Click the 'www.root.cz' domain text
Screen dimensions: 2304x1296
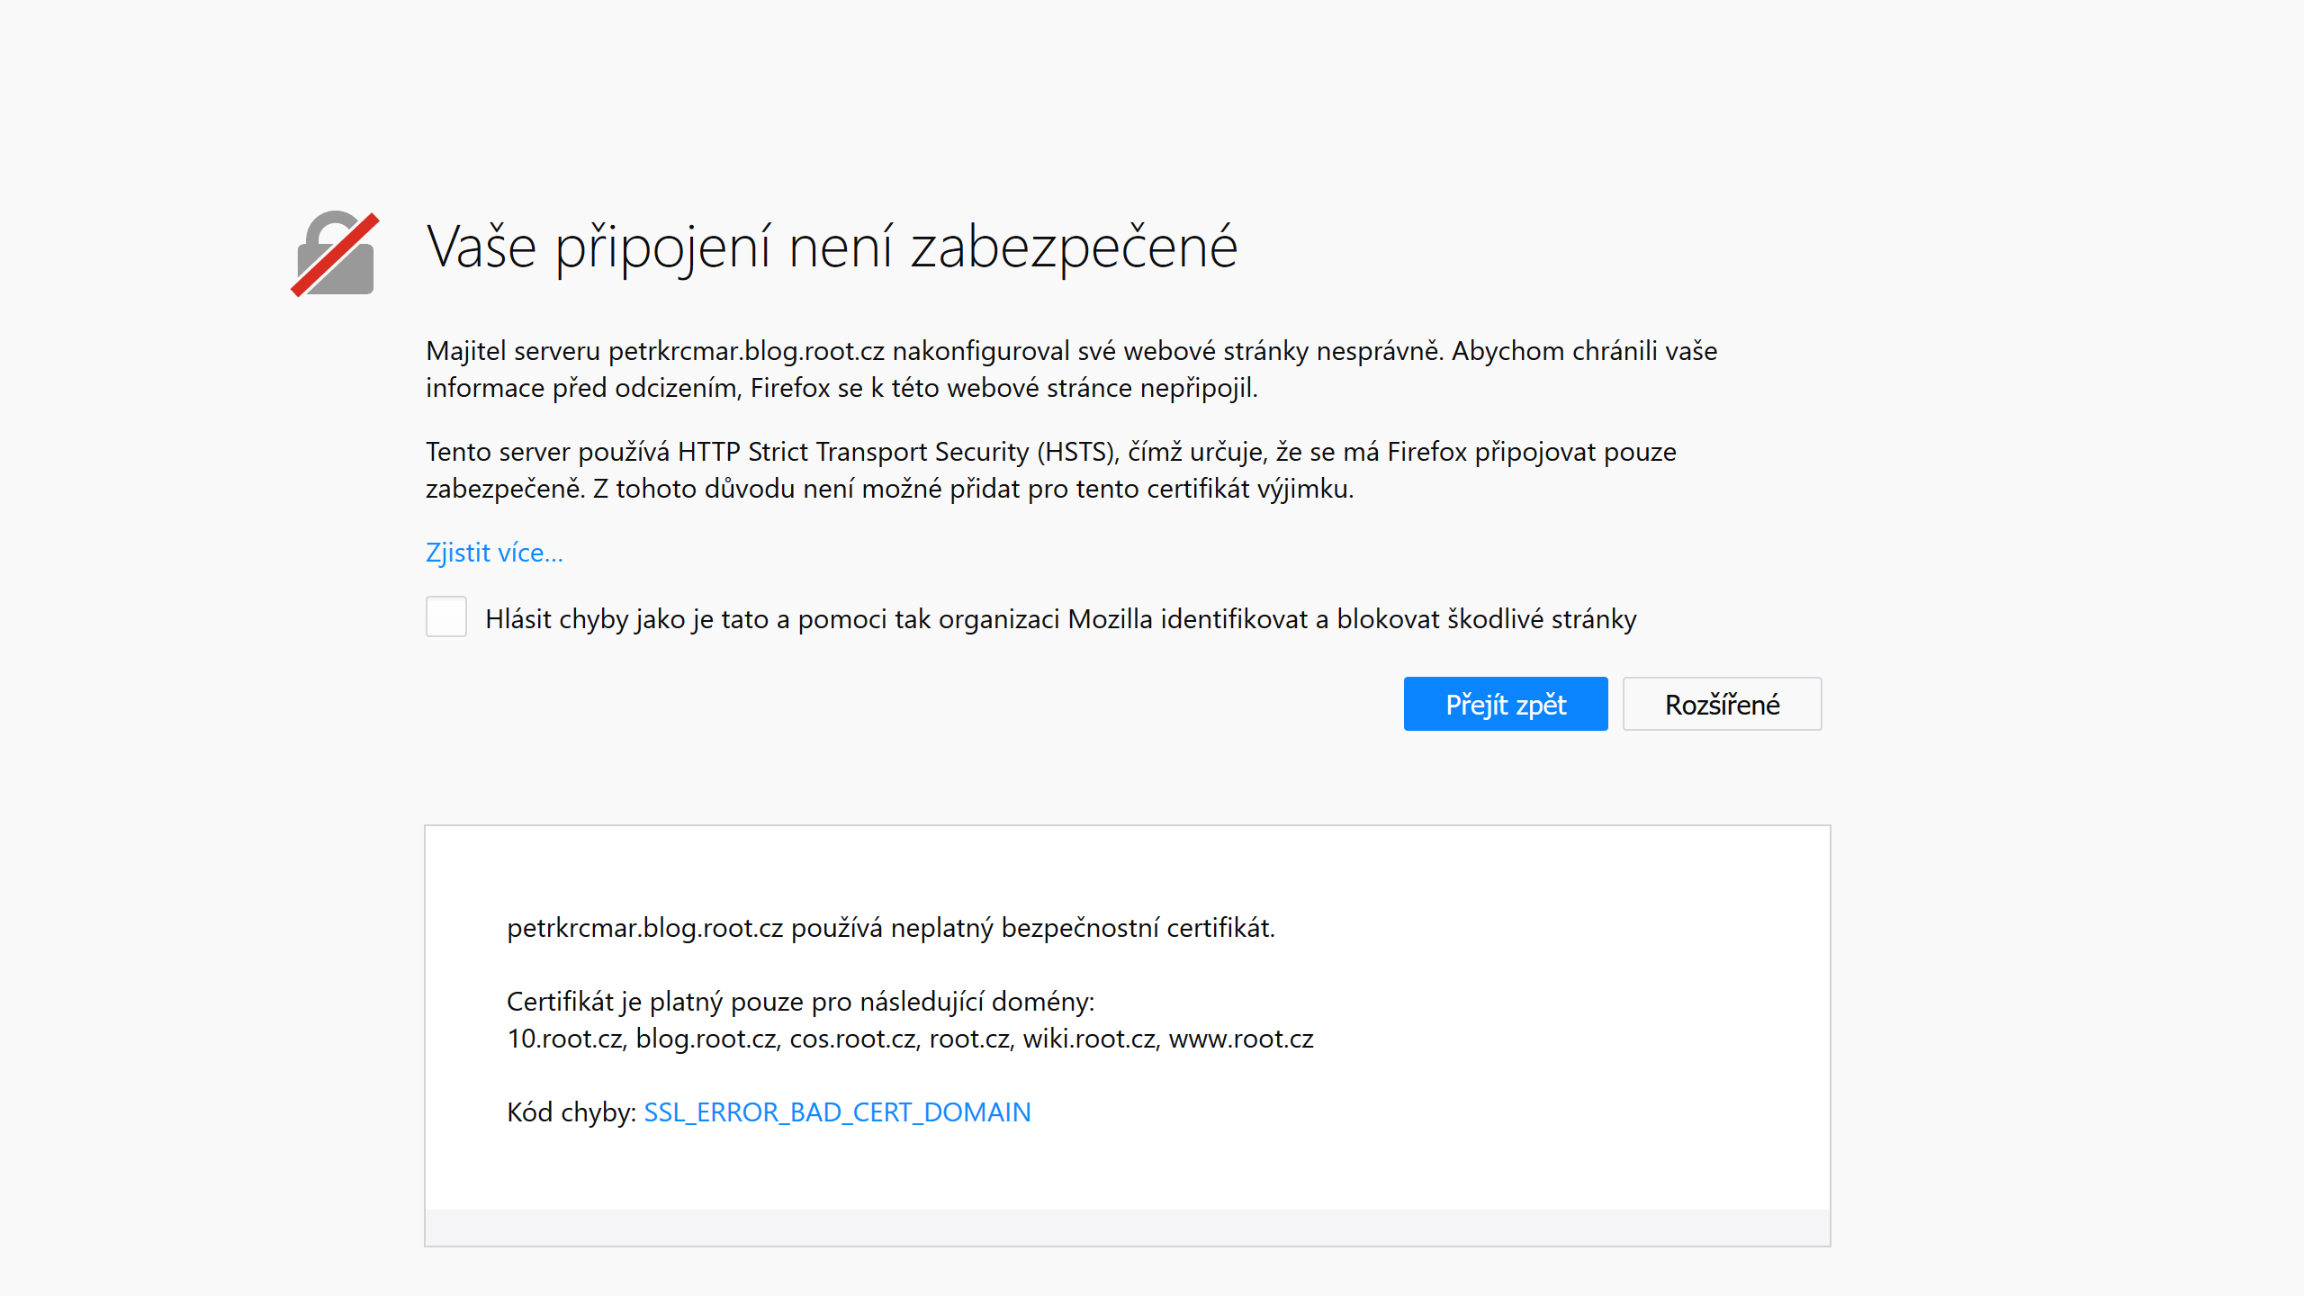coord(1241,1039)
